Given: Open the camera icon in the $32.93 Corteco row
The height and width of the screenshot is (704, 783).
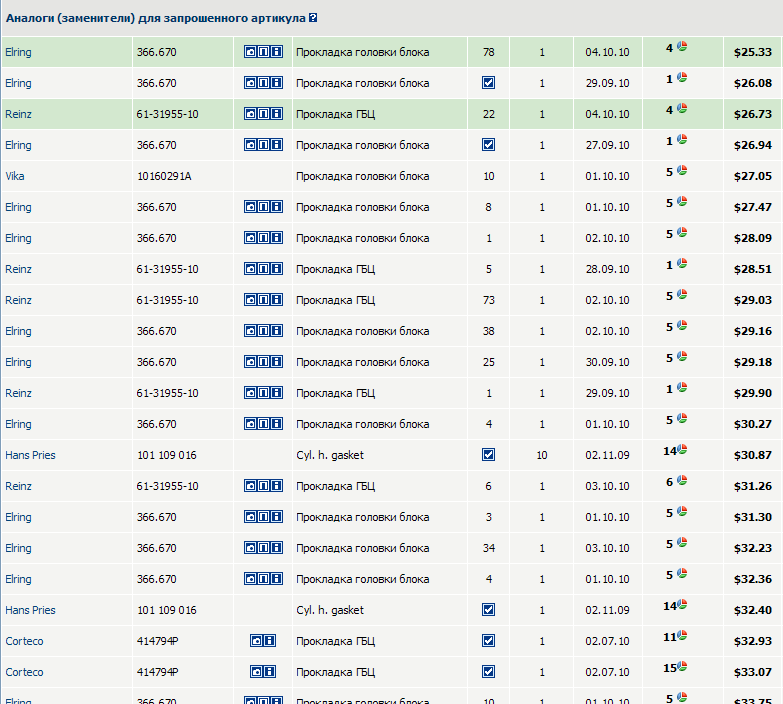Looking at the screenshot, I should 256,641.
